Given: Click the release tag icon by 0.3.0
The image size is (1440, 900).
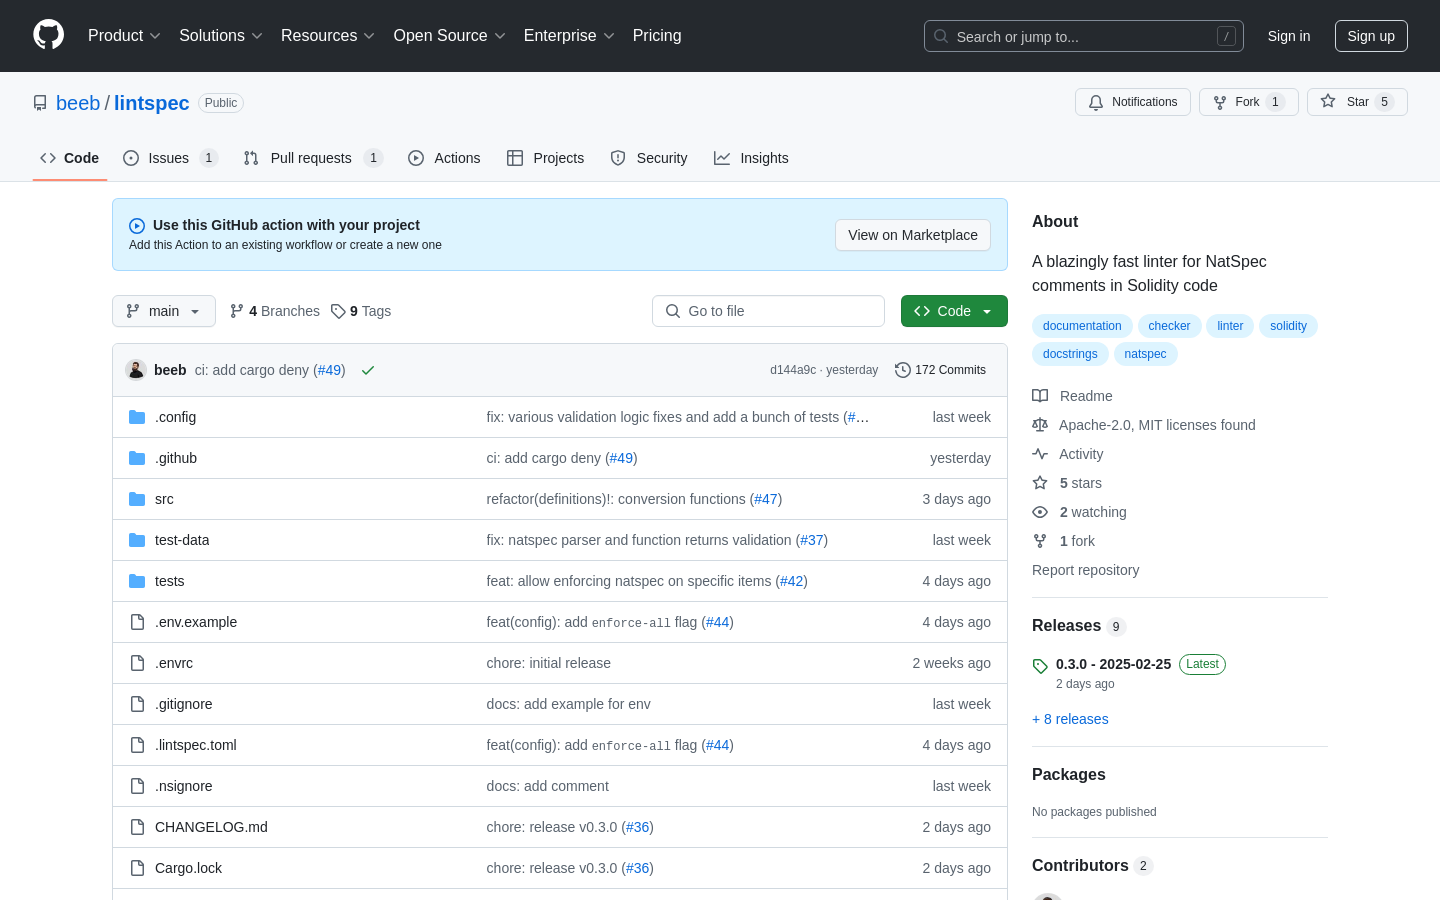Looking at the screenshot, I should (x=1040, y=666).
